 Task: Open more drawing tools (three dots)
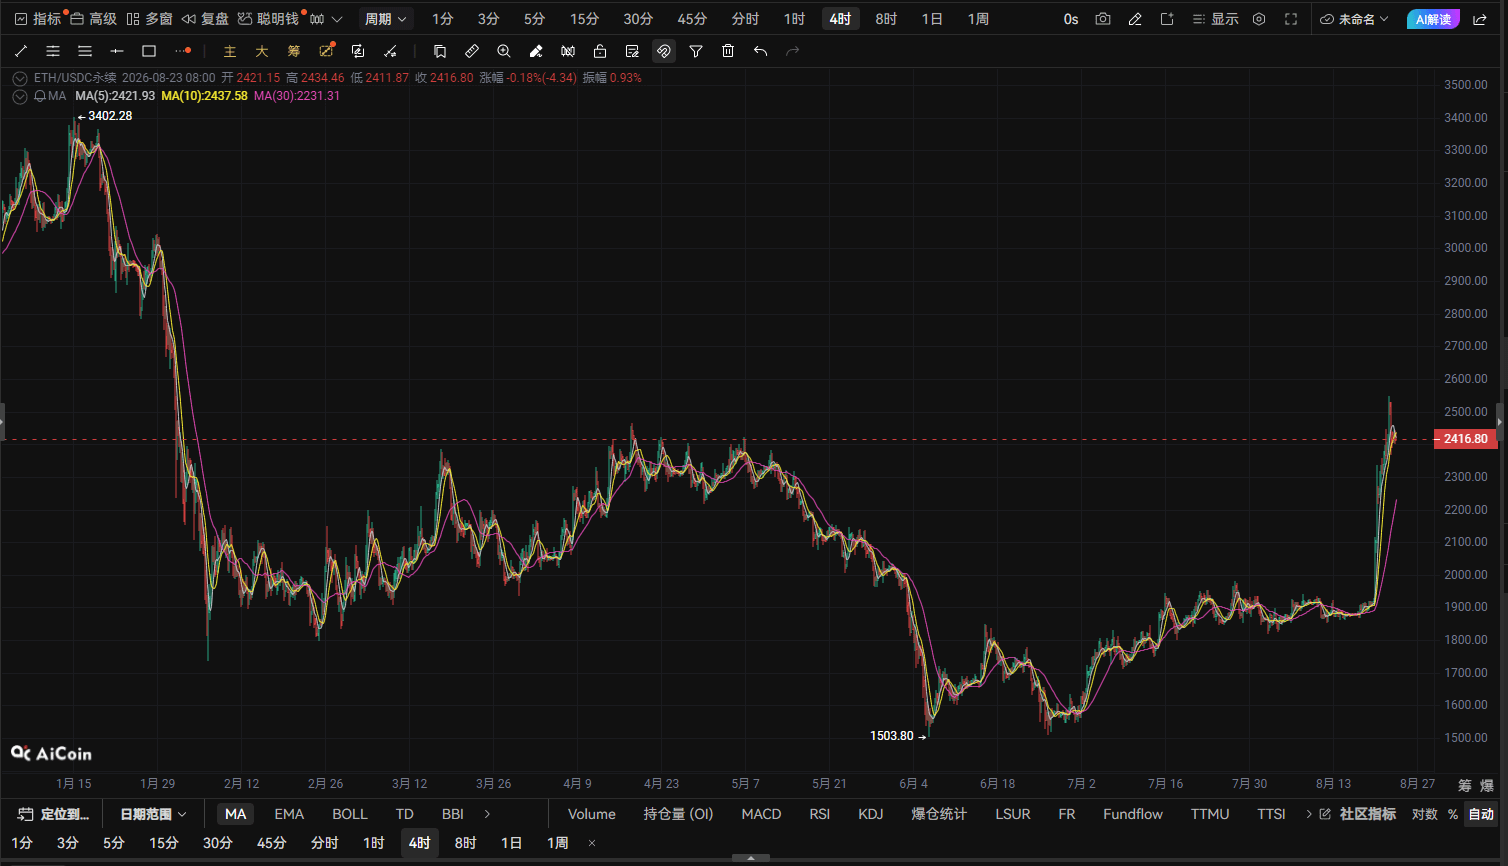[x=182, y=51]
